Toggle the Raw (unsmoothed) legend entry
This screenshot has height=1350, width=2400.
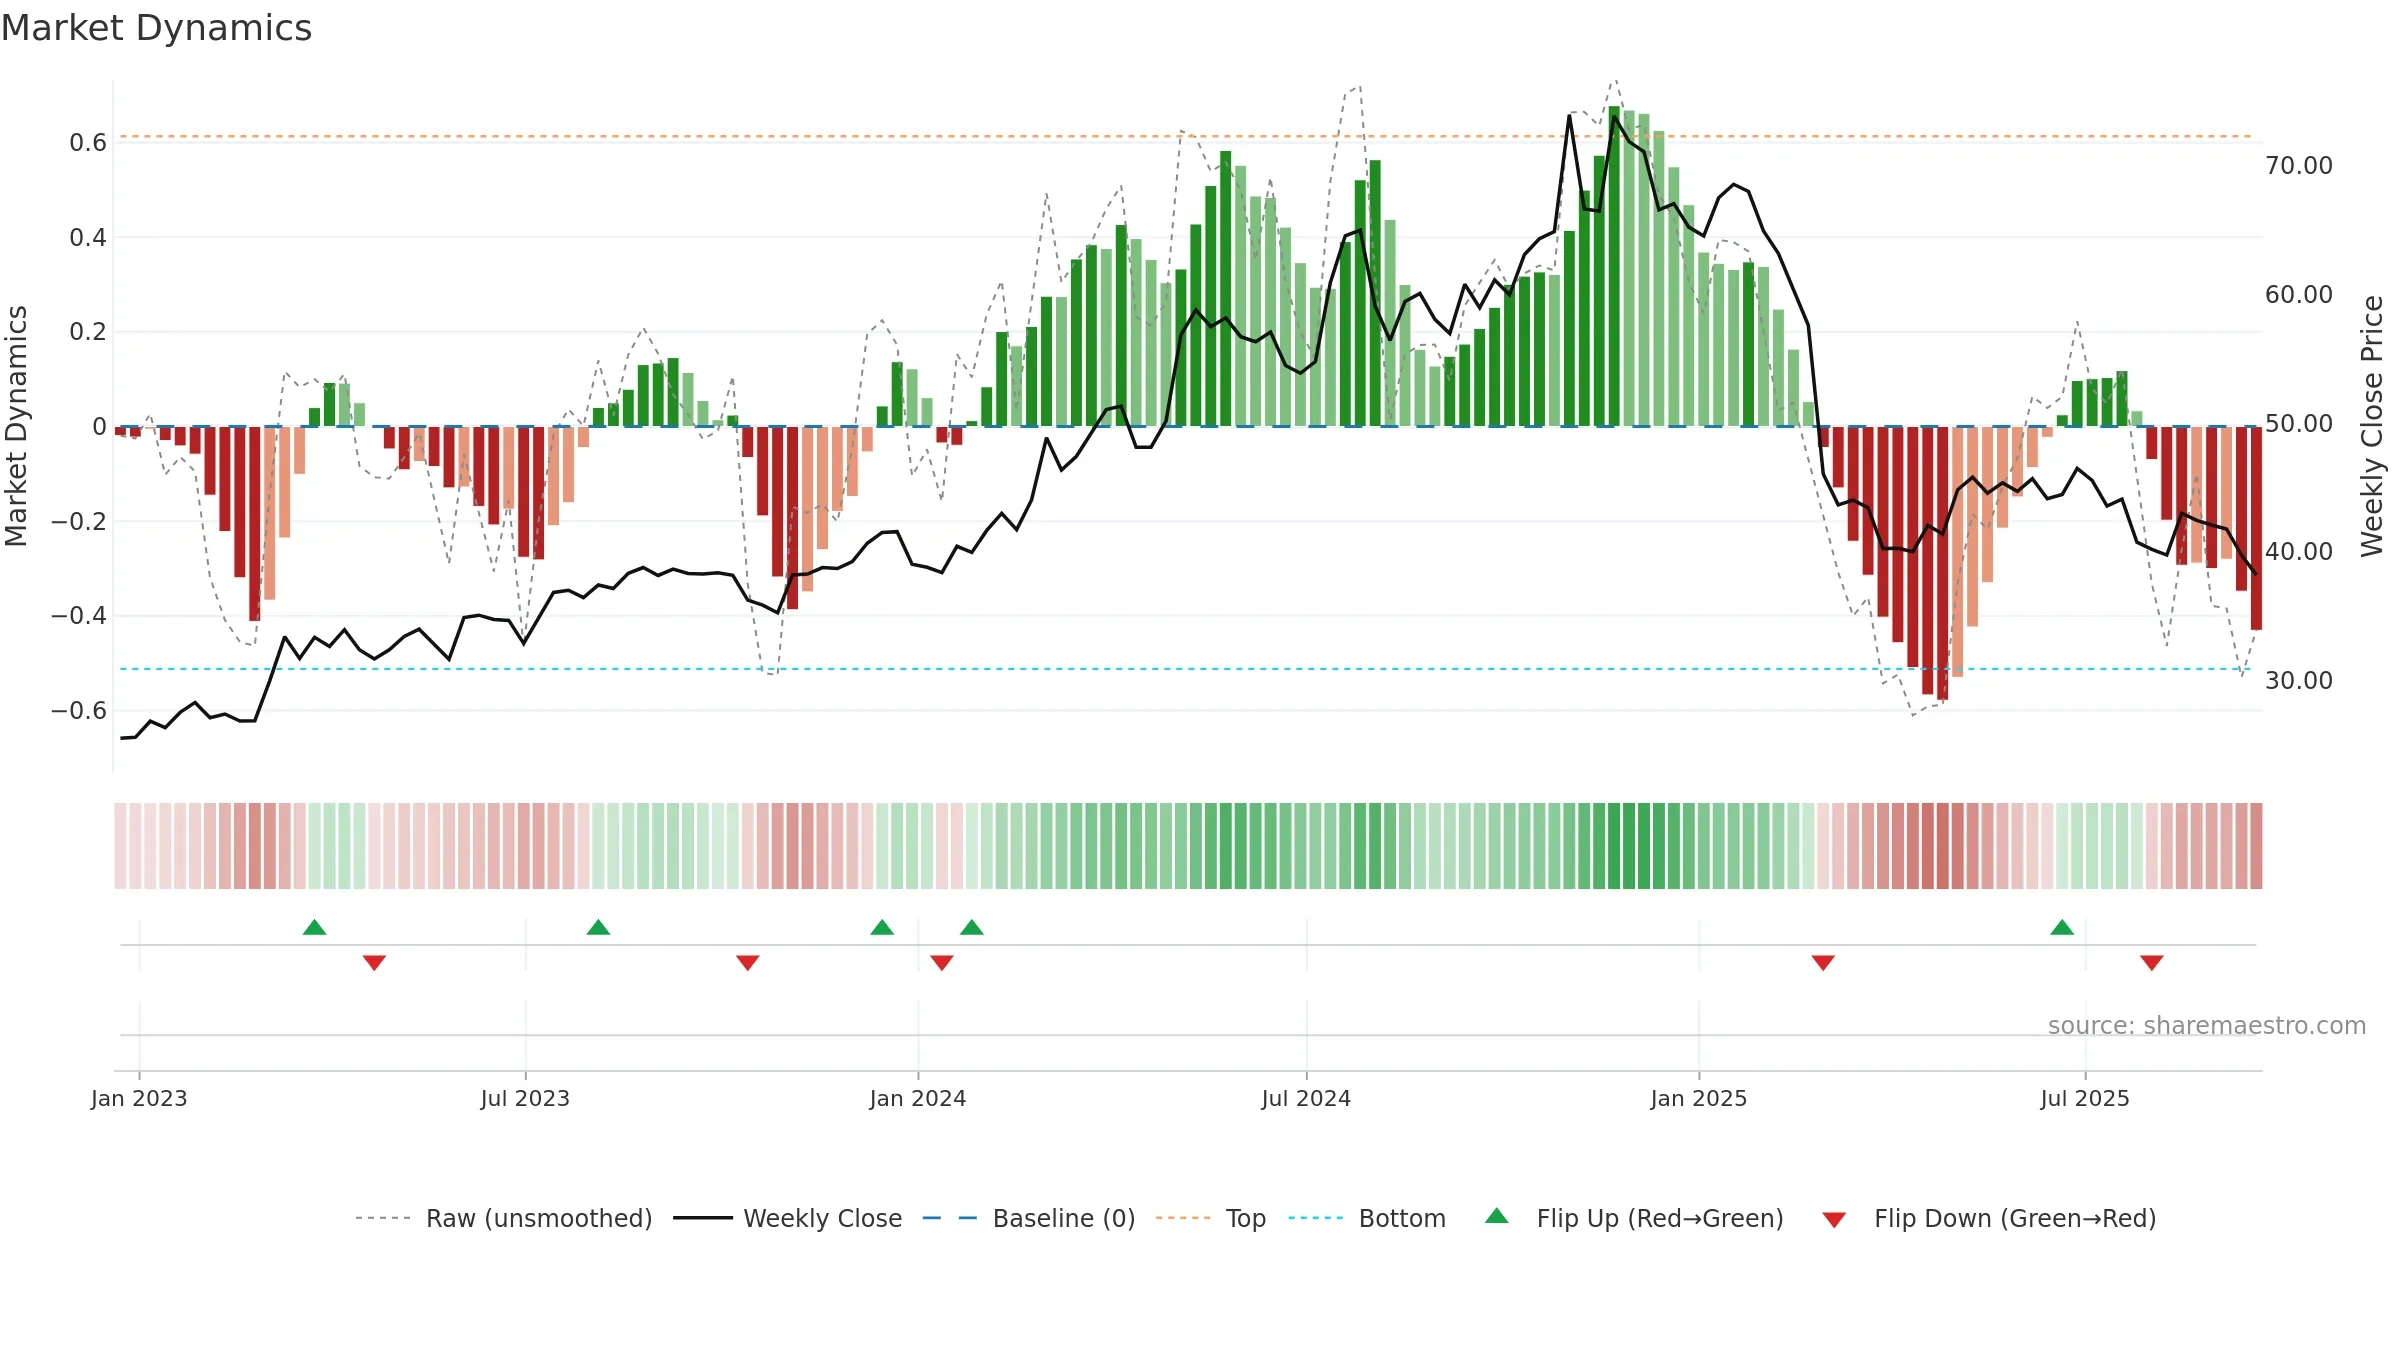pyautogui.click(x=504, y=1219)
